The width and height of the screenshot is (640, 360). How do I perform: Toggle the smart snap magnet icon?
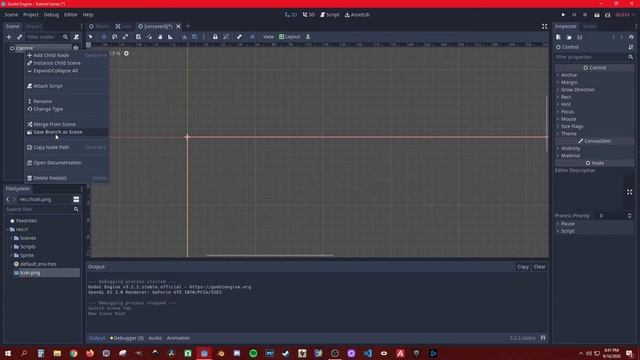[184, 37]
